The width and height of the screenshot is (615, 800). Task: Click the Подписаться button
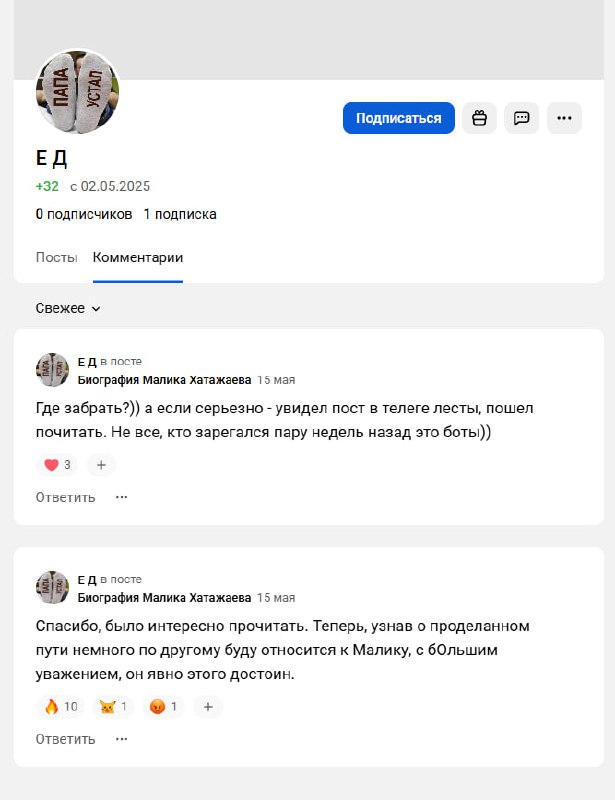click(x=398, y=118)
